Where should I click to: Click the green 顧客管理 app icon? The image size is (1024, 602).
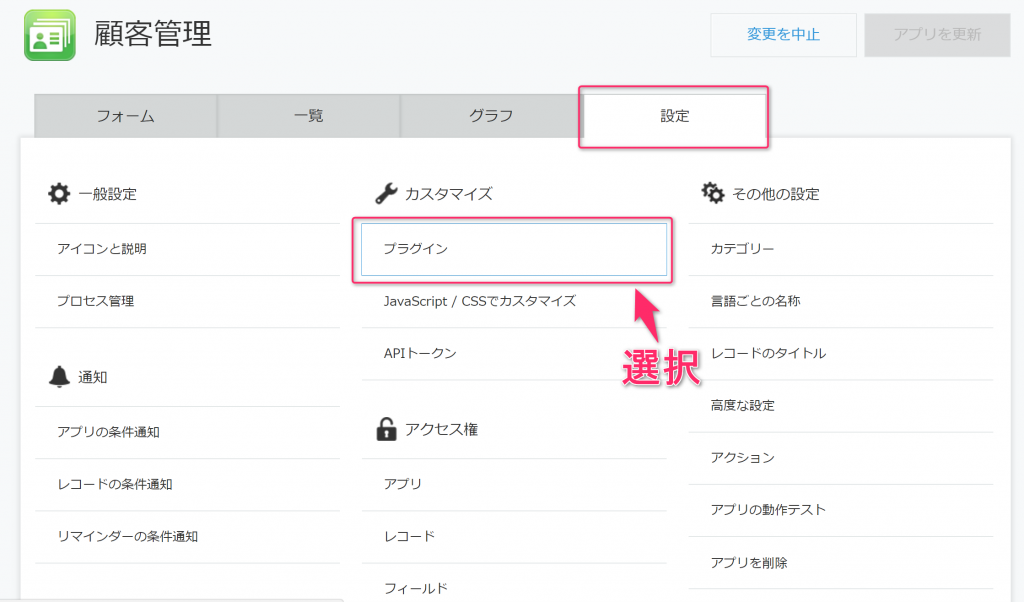(x=50, y=35)
